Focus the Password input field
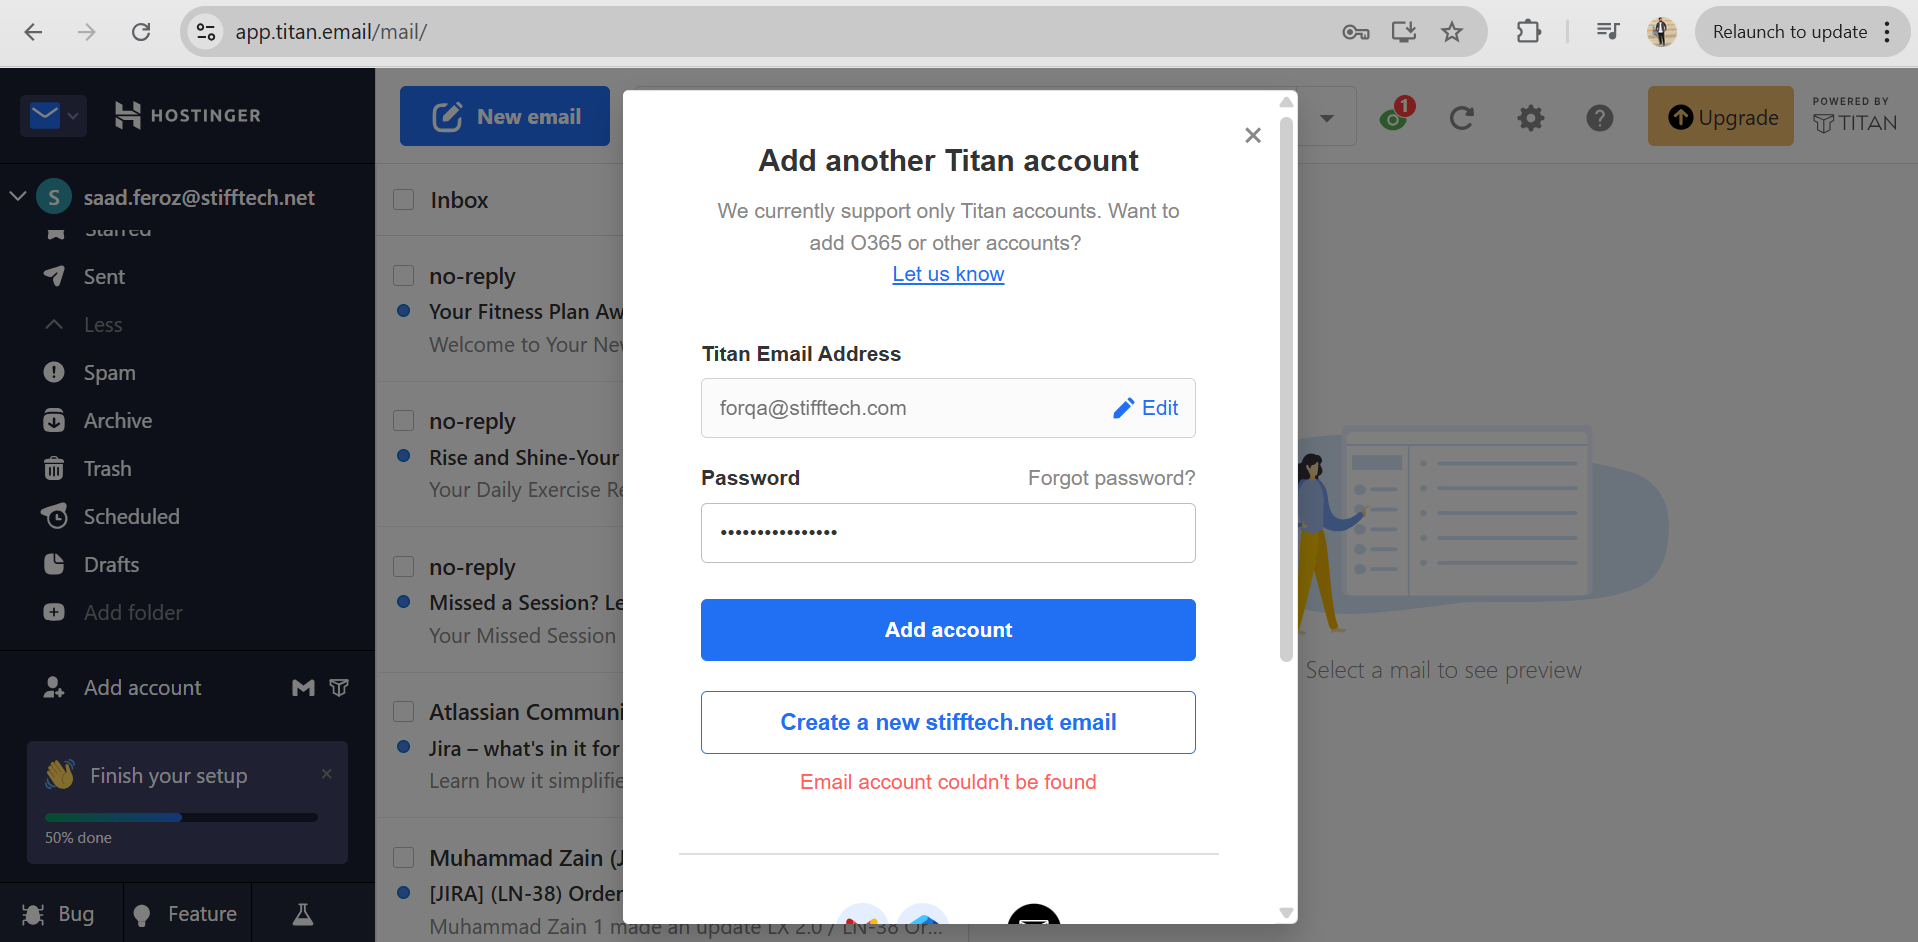 [x=948, y=533]
